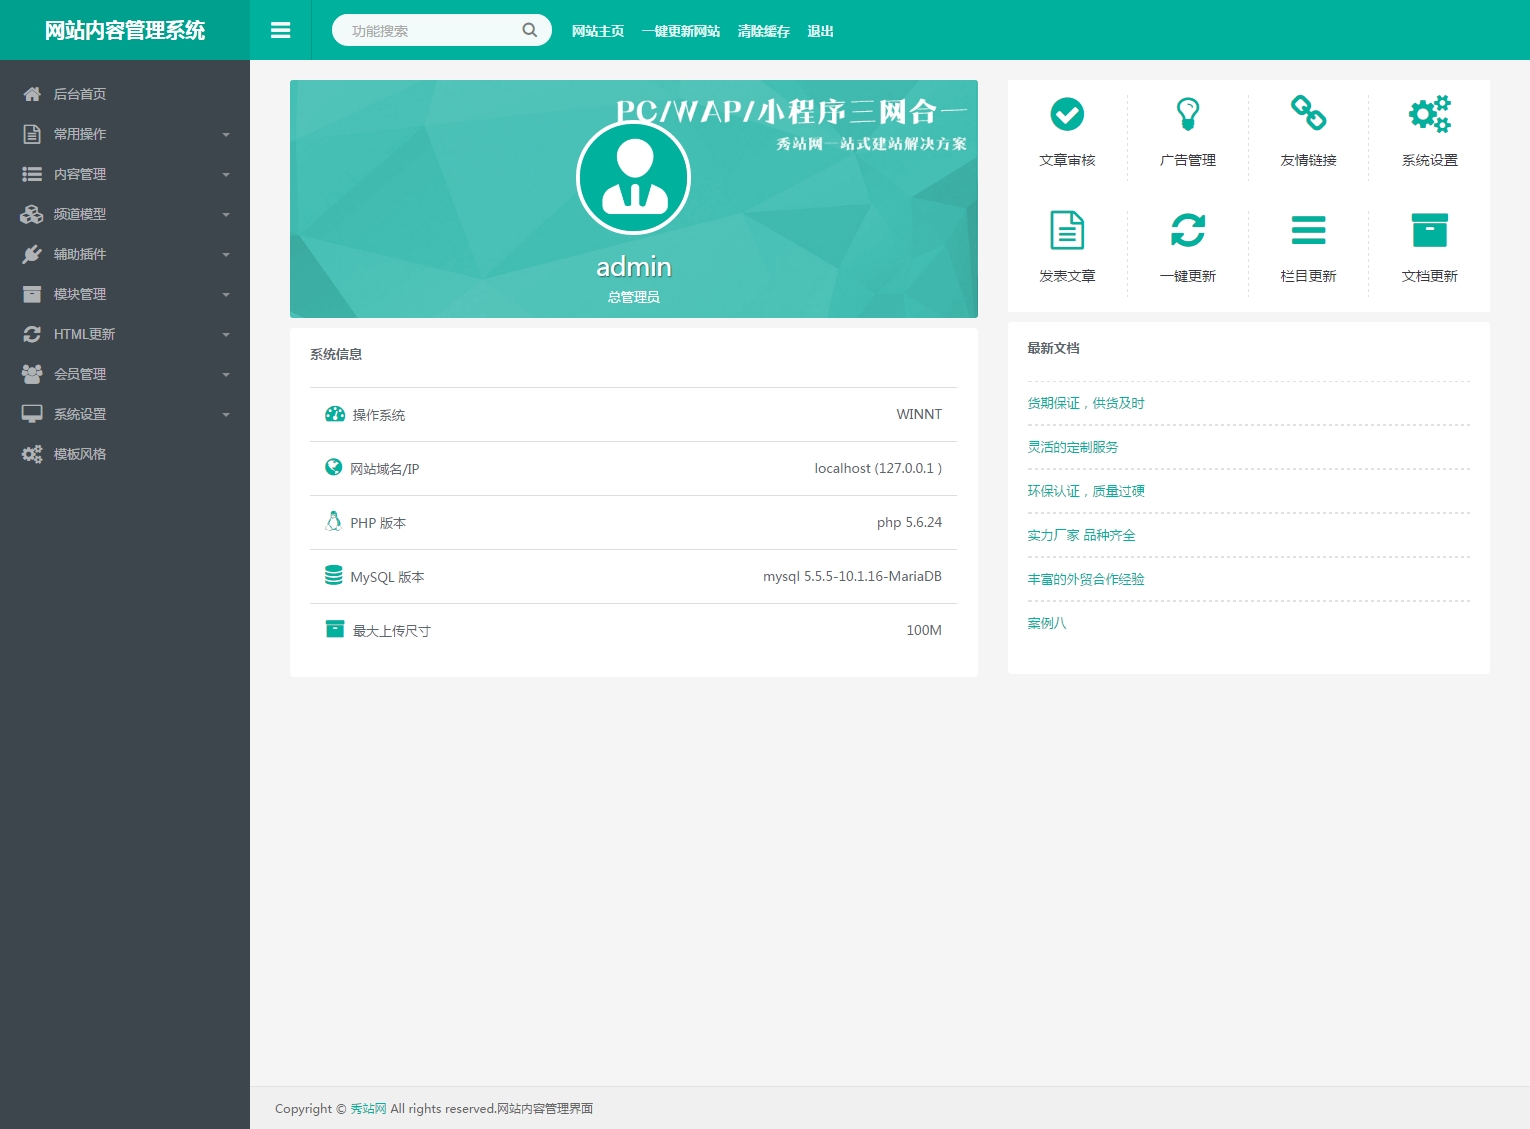Open the article 货期保证，供货及时
The width and height of the screenshot is (1530, 1129).
(1086, 403)
